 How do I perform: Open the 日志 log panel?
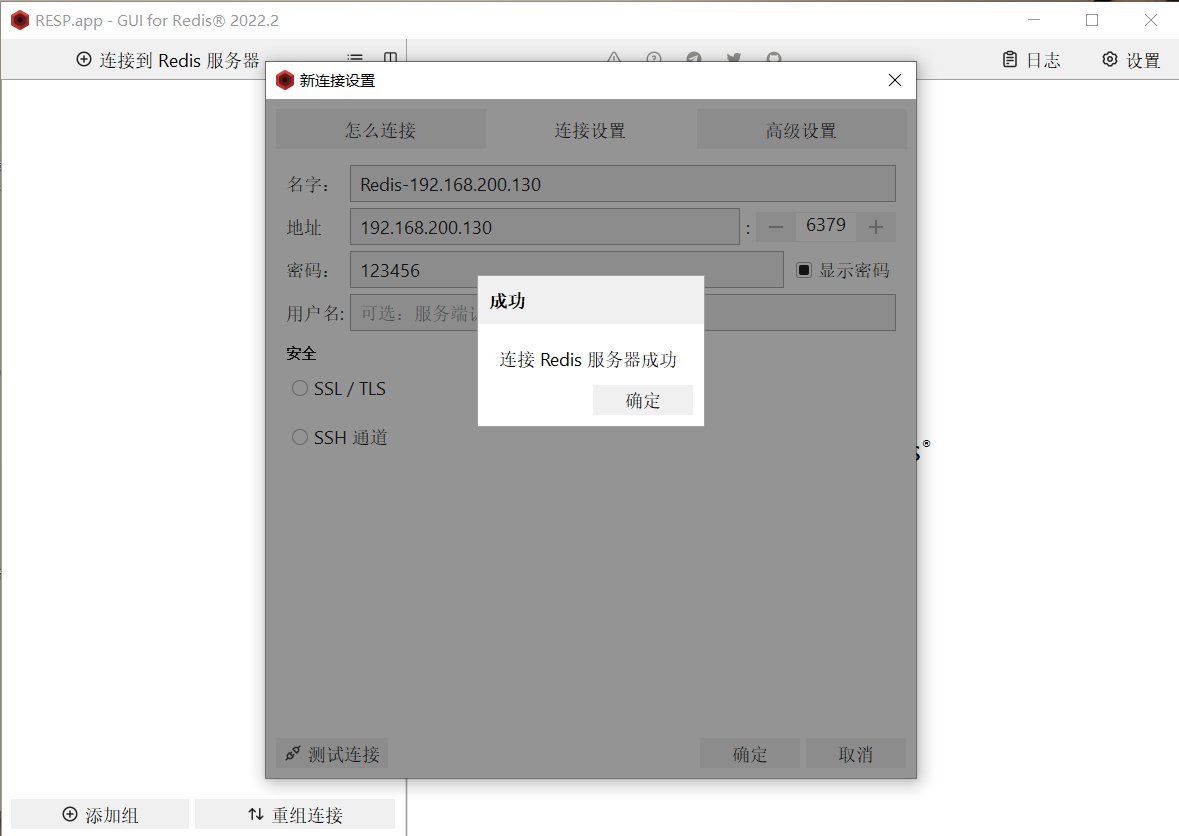point(1032,60)
